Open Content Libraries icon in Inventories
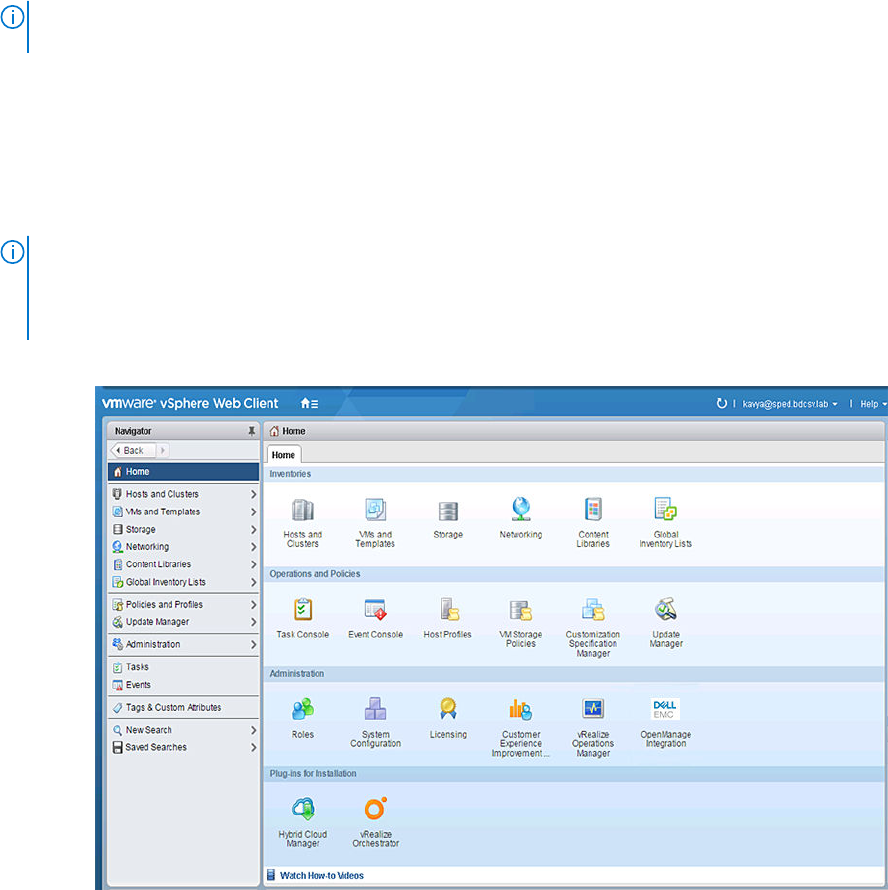 [x=593, y=509]
